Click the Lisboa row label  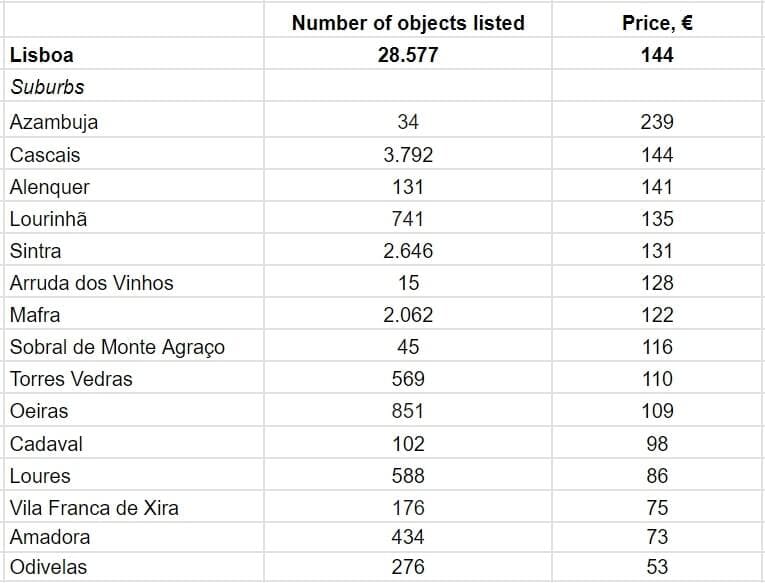[42, 55]
